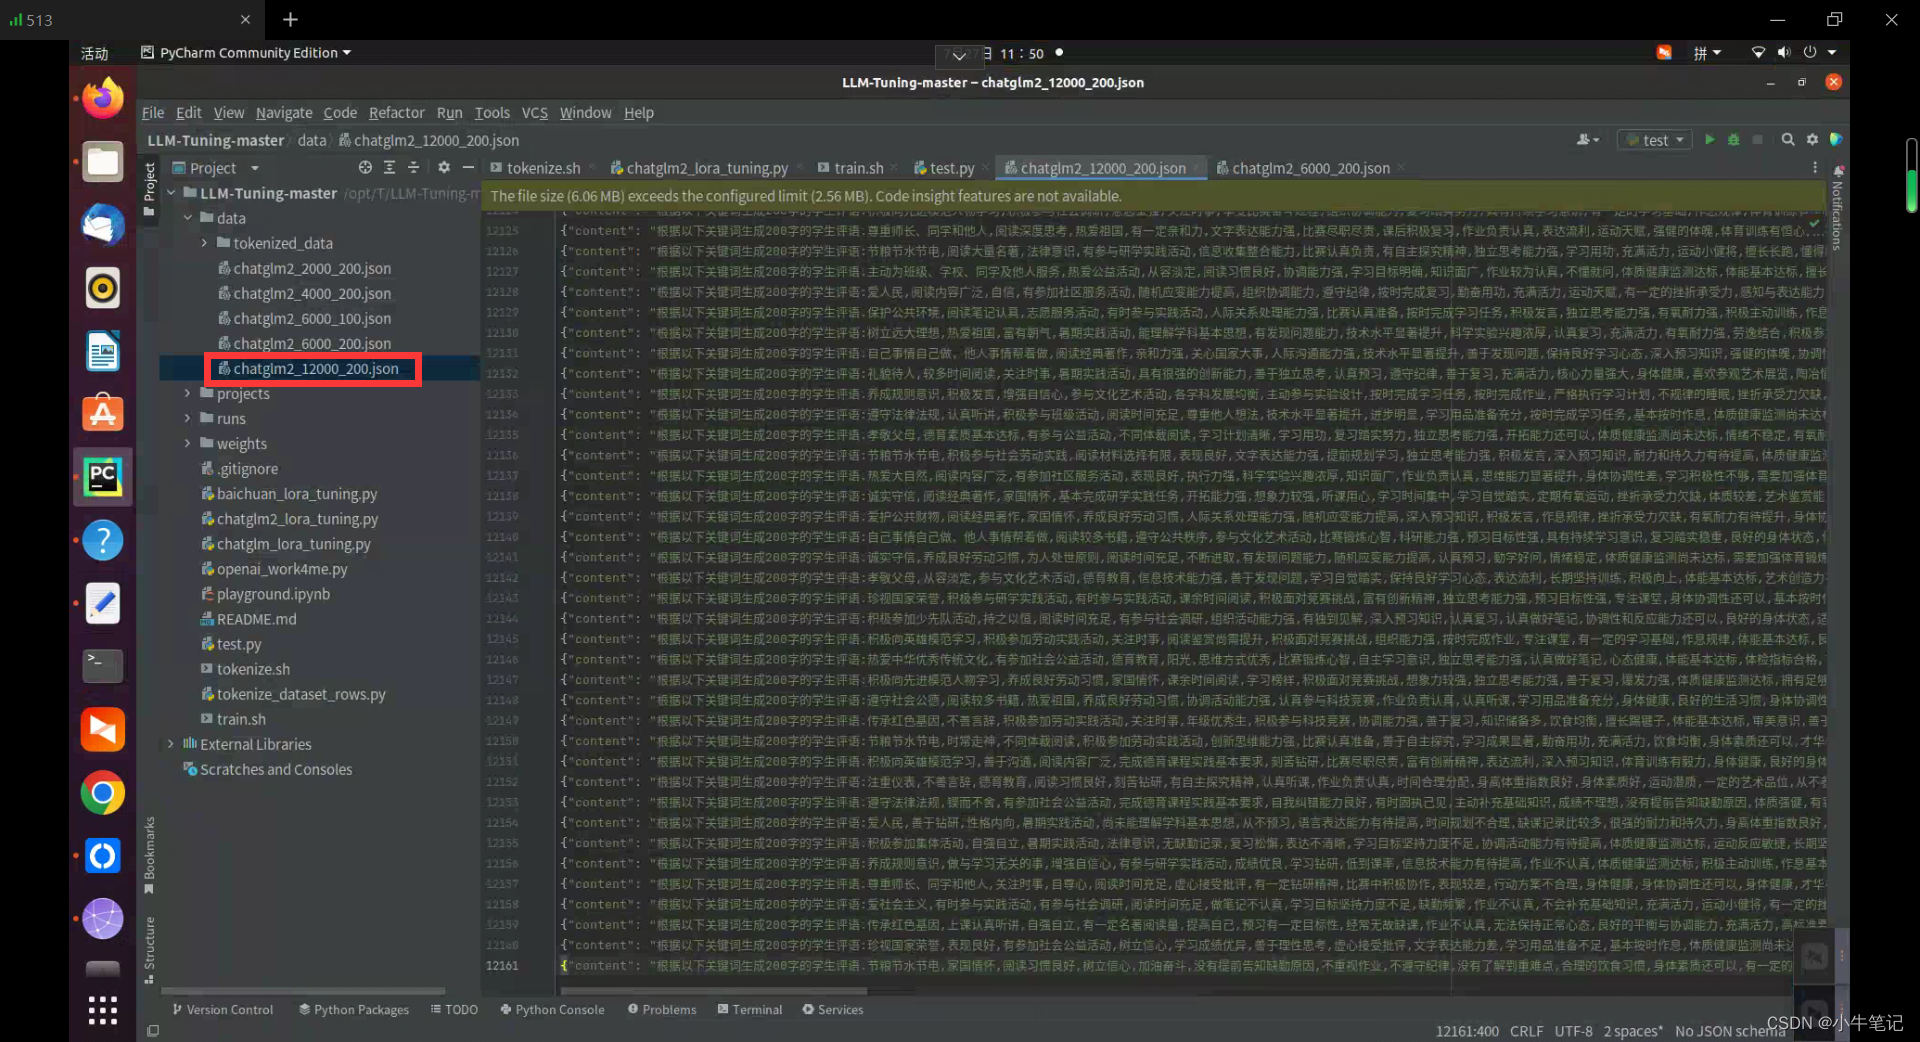Click the PyCharm icon in the dock

pyautogui.click(x=102, y=477)
